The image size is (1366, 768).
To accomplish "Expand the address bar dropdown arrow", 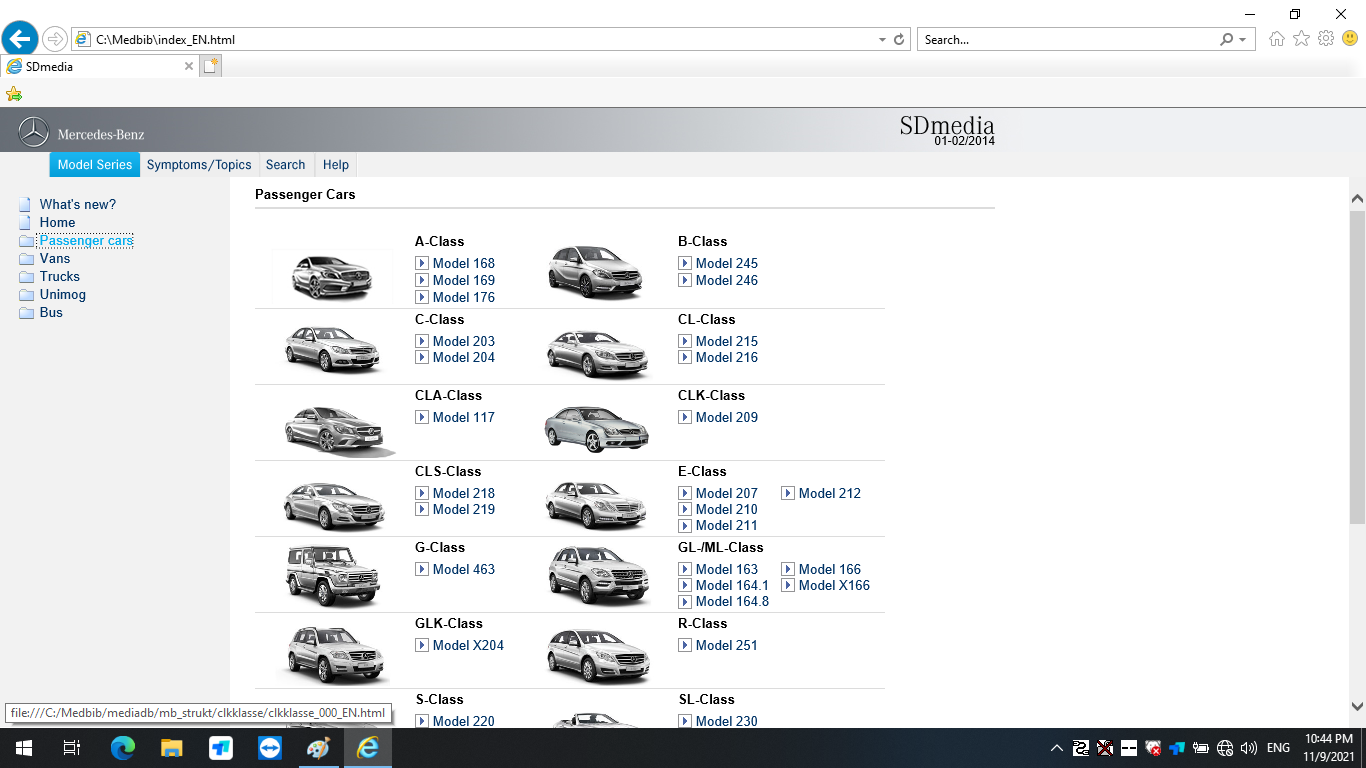I will click(882, 40).
